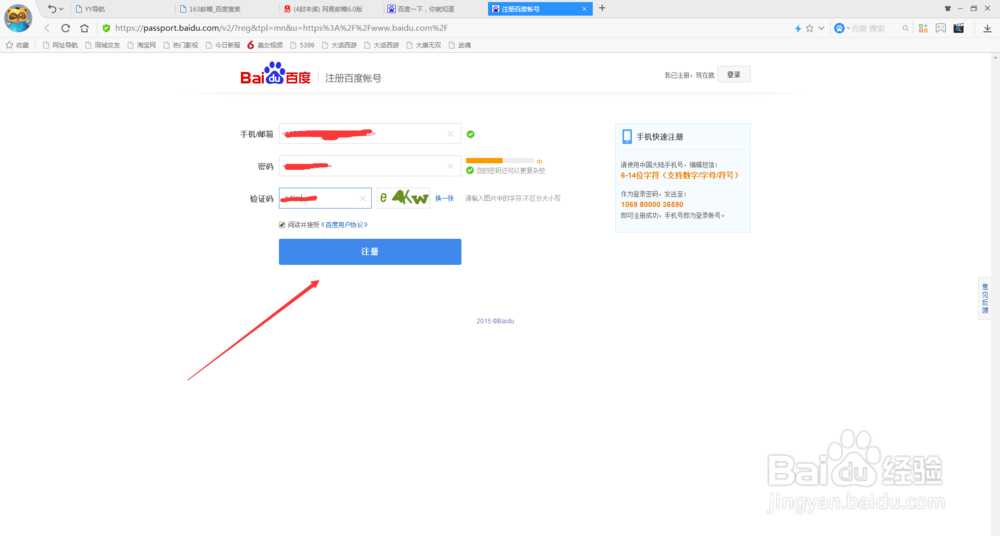Reload the page with refresh icon
The height and width of the screenshot is (536, 1000).
coord(65,28)
